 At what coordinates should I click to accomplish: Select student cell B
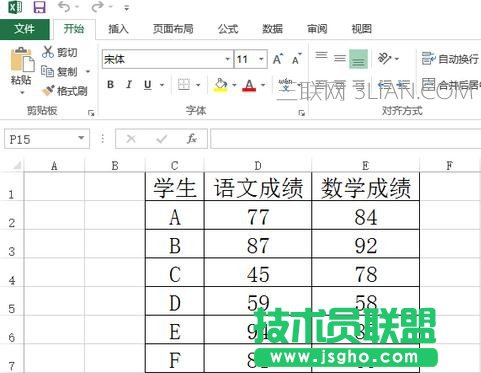pyautogui.click(x=175, y=244)
